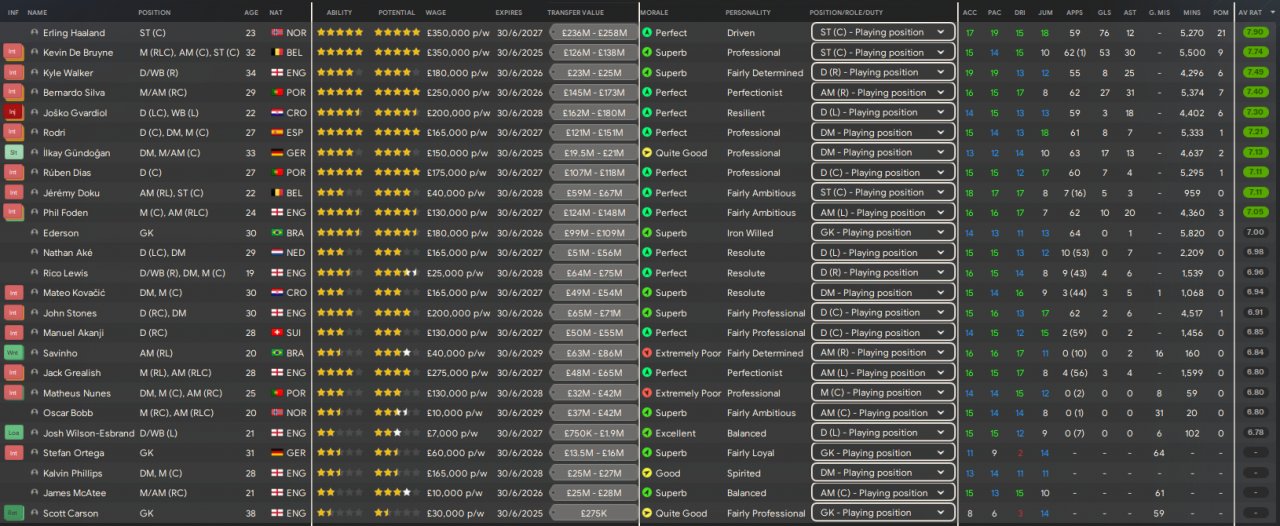Sort by the Potential column header
This screenshot has height=526, width=1280.
point(397,12)
